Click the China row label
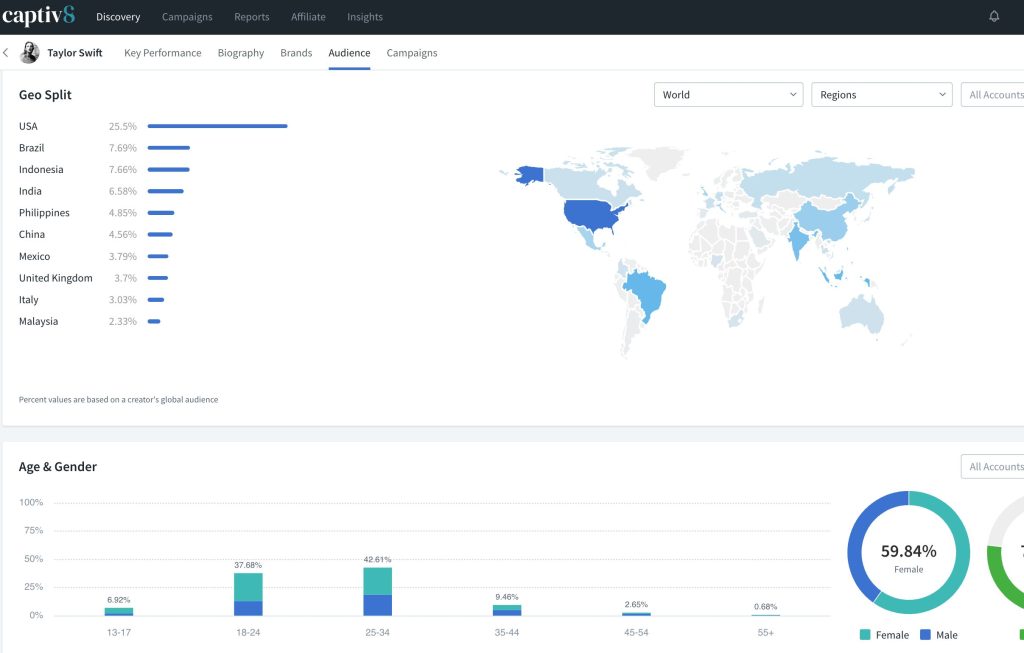The width and height of the screenshot is (1024, 653). click(32, 234)
